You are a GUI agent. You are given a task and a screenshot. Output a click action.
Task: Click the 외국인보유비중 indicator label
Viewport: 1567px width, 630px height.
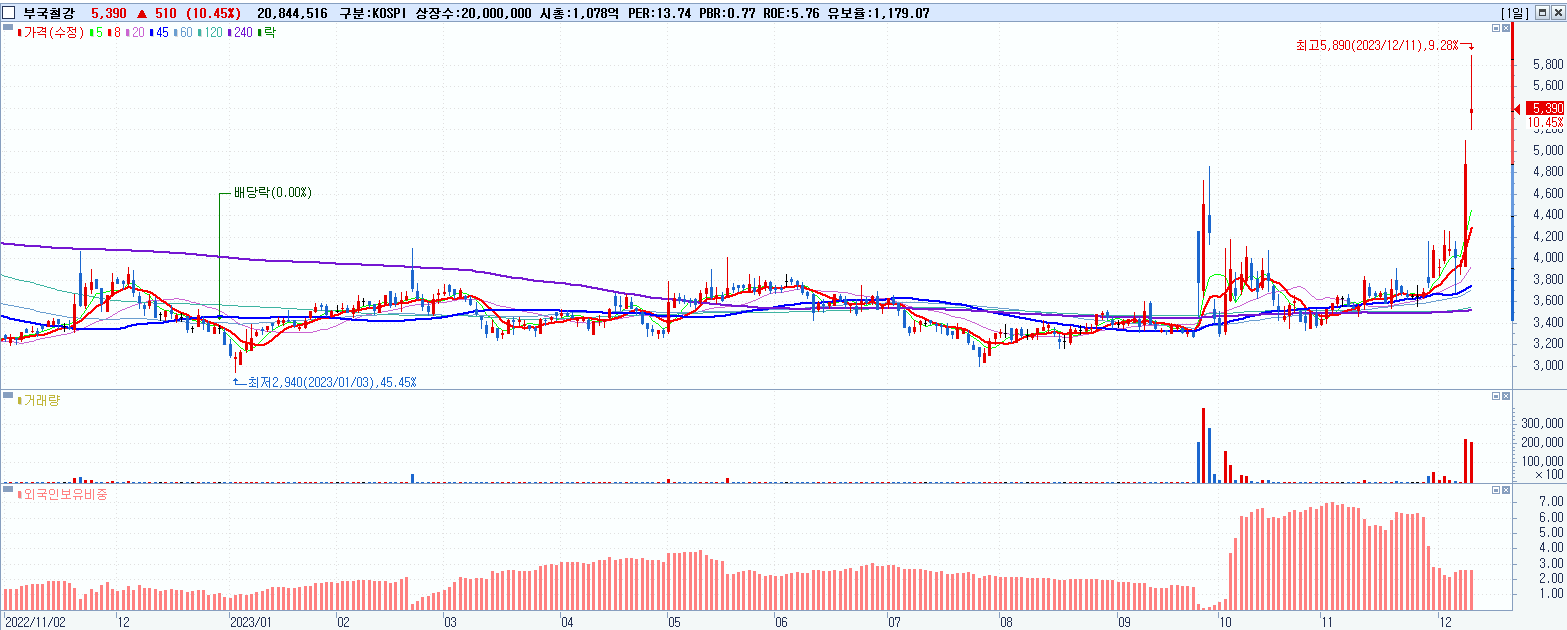(x=62, y=494)
